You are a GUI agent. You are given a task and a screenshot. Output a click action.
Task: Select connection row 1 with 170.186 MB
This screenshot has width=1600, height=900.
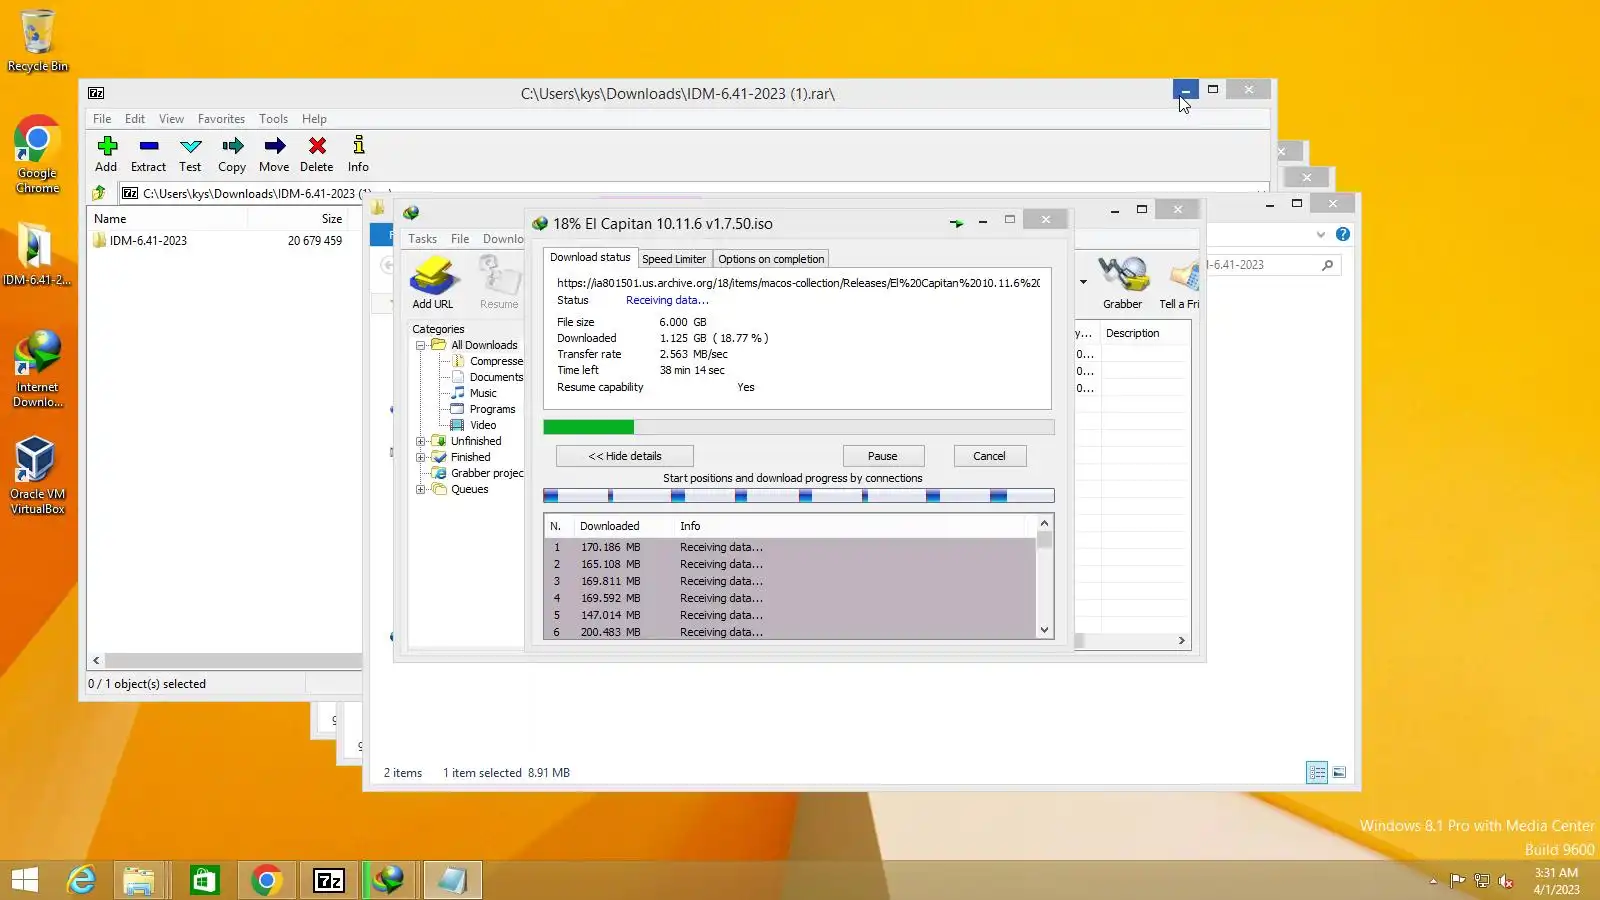(x=790, y=547)
